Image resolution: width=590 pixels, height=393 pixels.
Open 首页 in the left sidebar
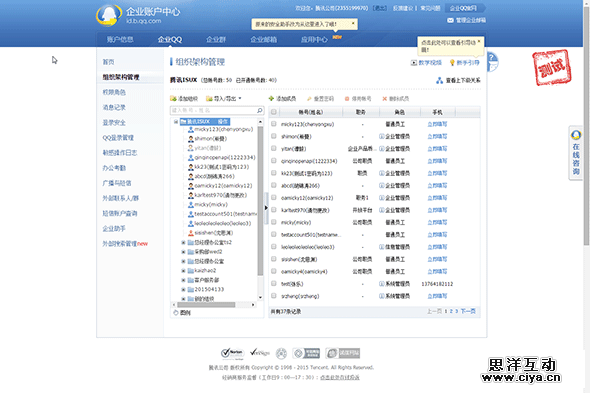pos(108,62)
